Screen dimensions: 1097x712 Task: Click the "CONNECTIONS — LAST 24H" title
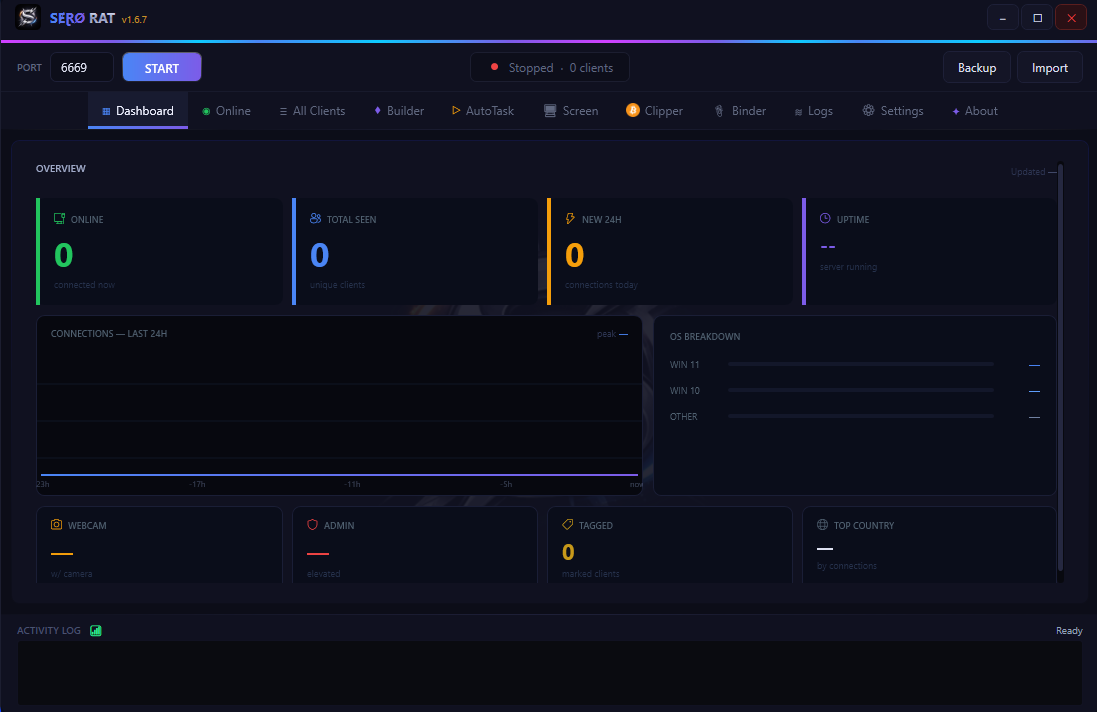[x=109, y=334]
